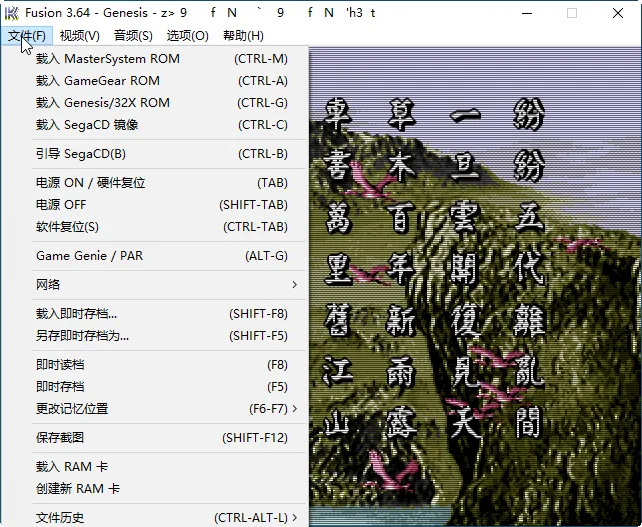Open the 视频(V) menu
Image resolution: width=642 pixels, height=527 pixels.
pyautogui.click(x=79, y=36)
